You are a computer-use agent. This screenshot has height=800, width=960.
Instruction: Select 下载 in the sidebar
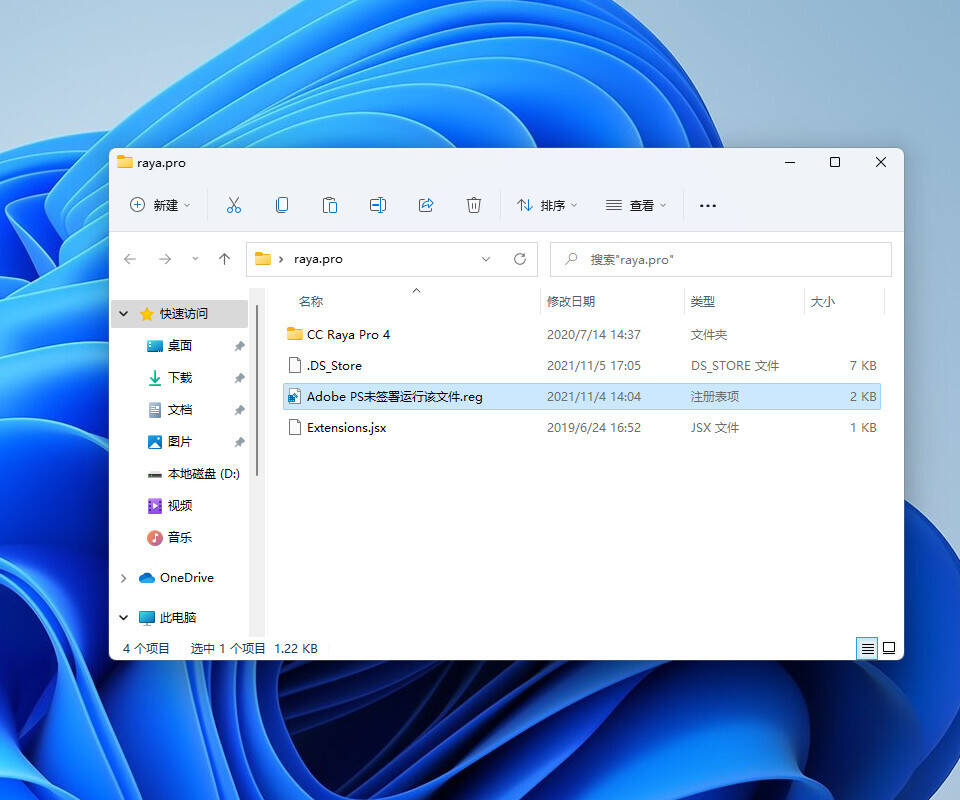180,378
